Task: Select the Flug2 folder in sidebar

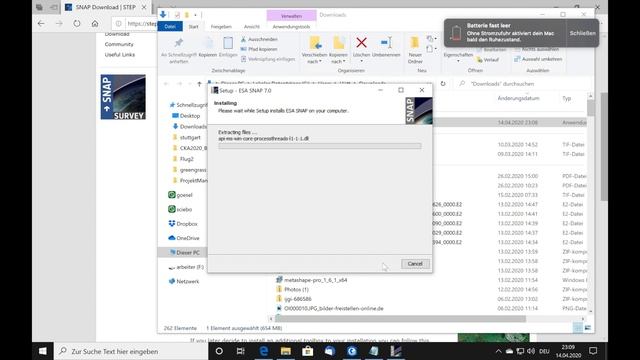Action: pyautogui.click(x=183, y=159)
